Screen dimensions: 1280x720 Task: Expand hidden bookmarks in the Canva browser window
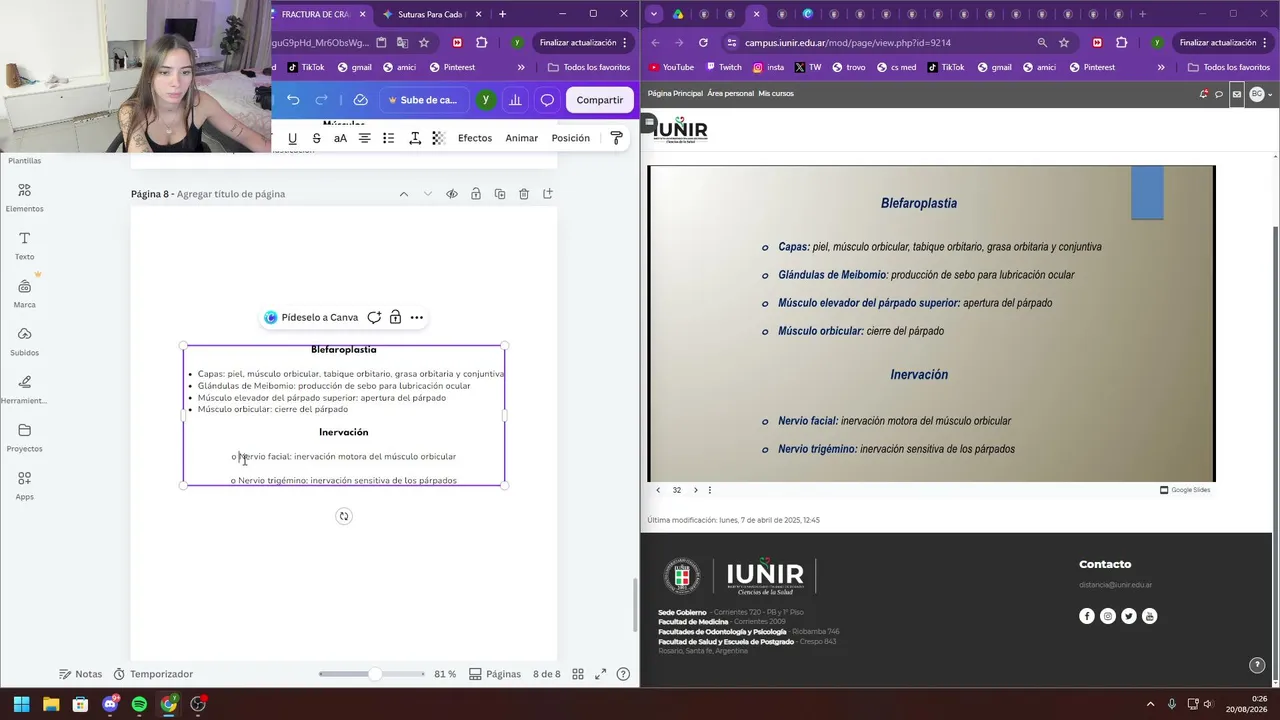coord(521,67)
